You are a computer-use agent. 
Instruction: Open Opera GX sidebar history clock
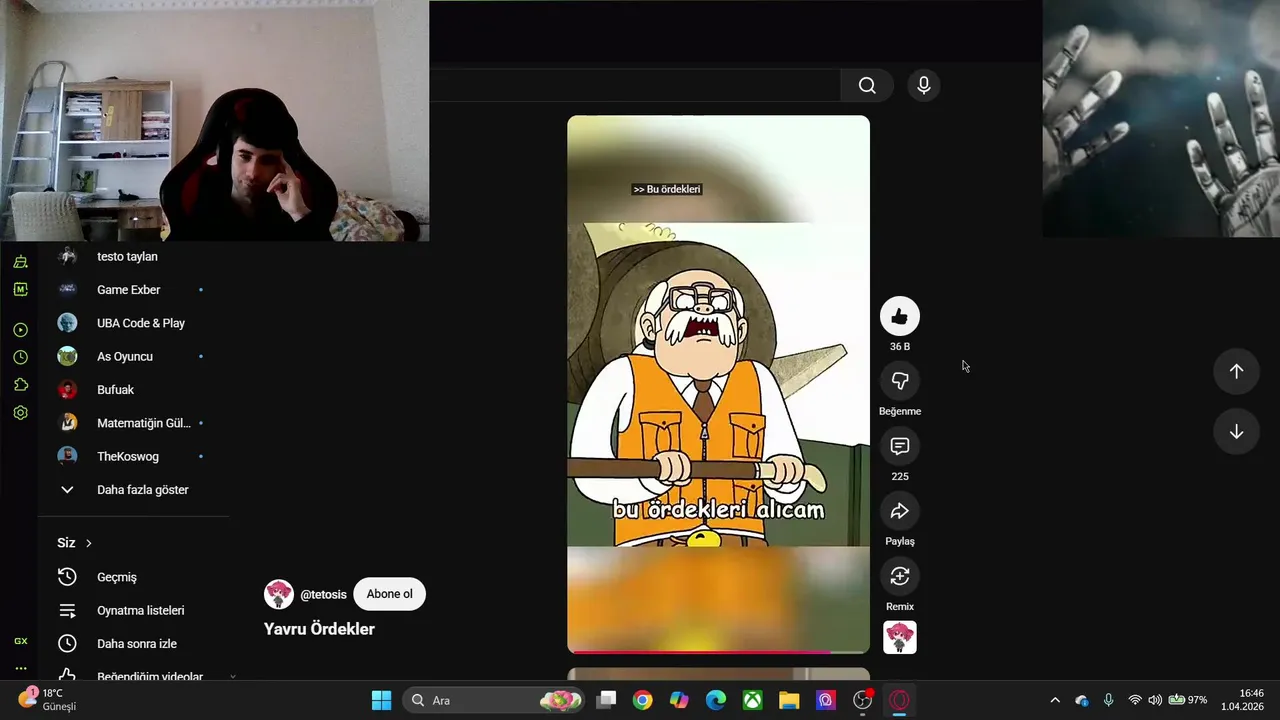(20, 357)
